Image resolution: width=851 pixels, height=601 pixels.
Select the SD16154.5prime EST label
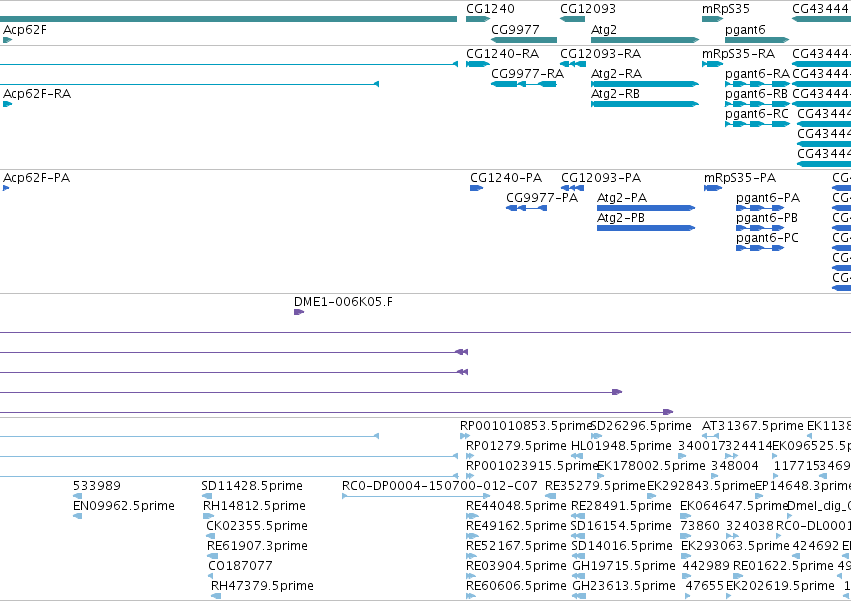click(x=621, y=526)
